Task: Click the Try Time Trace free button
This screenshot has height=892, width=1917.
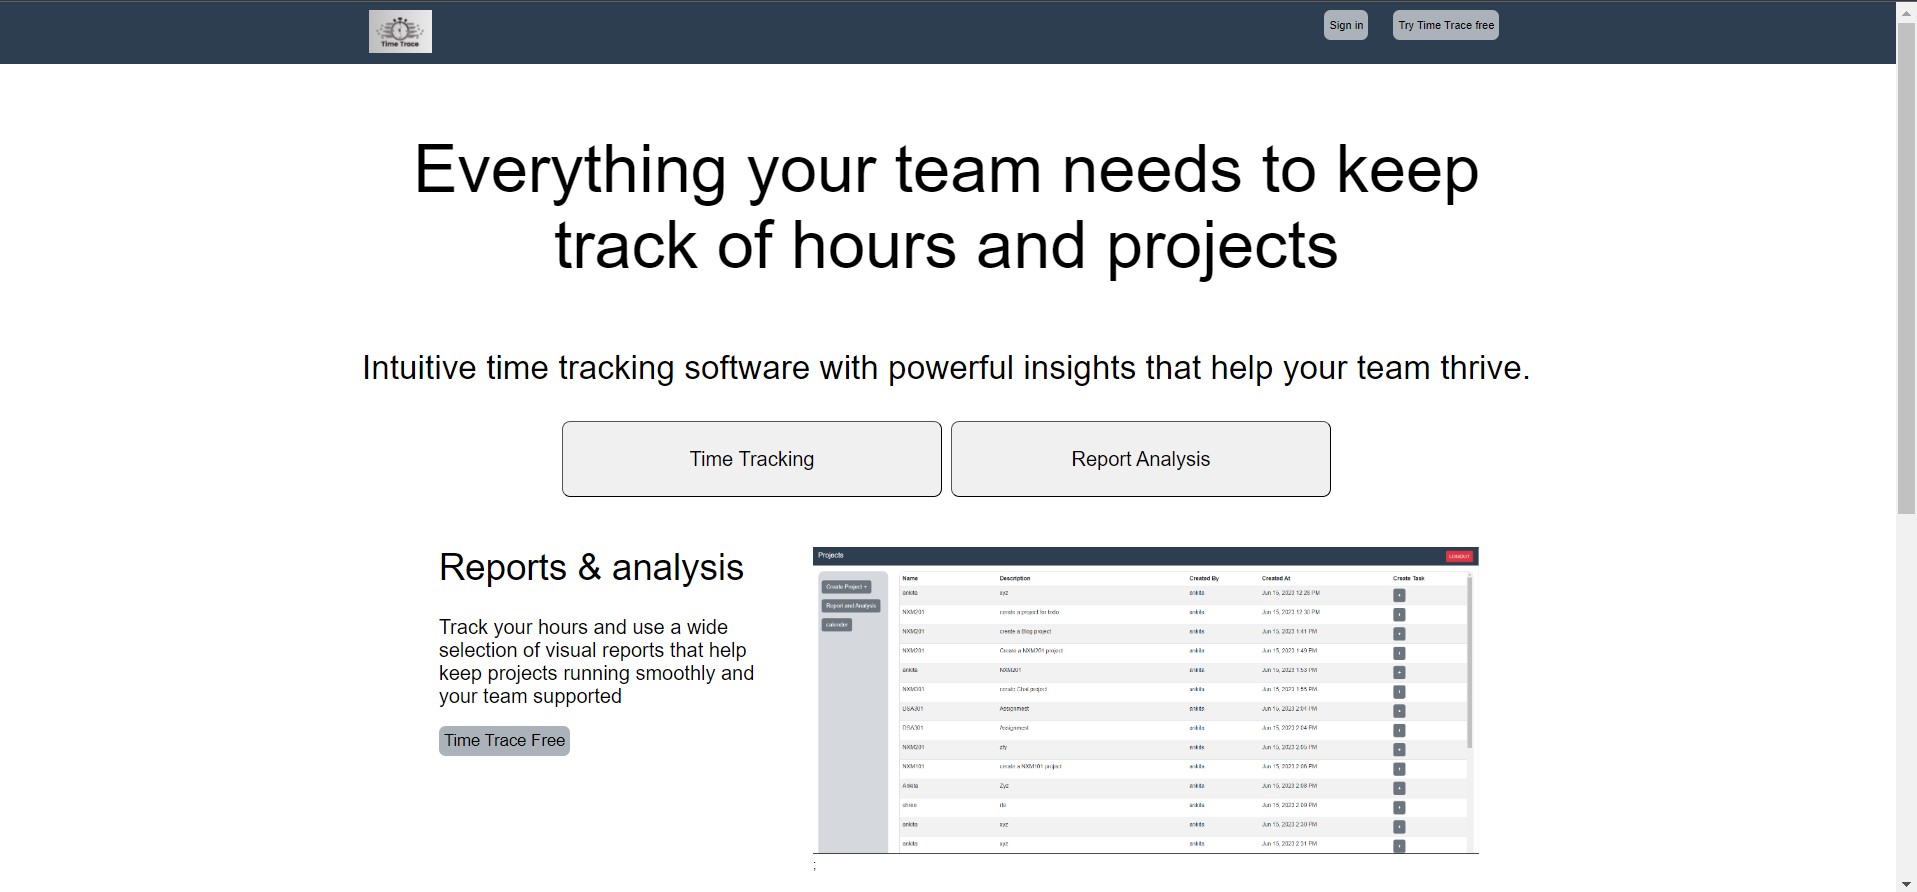Action: [x=1446, y=25]
